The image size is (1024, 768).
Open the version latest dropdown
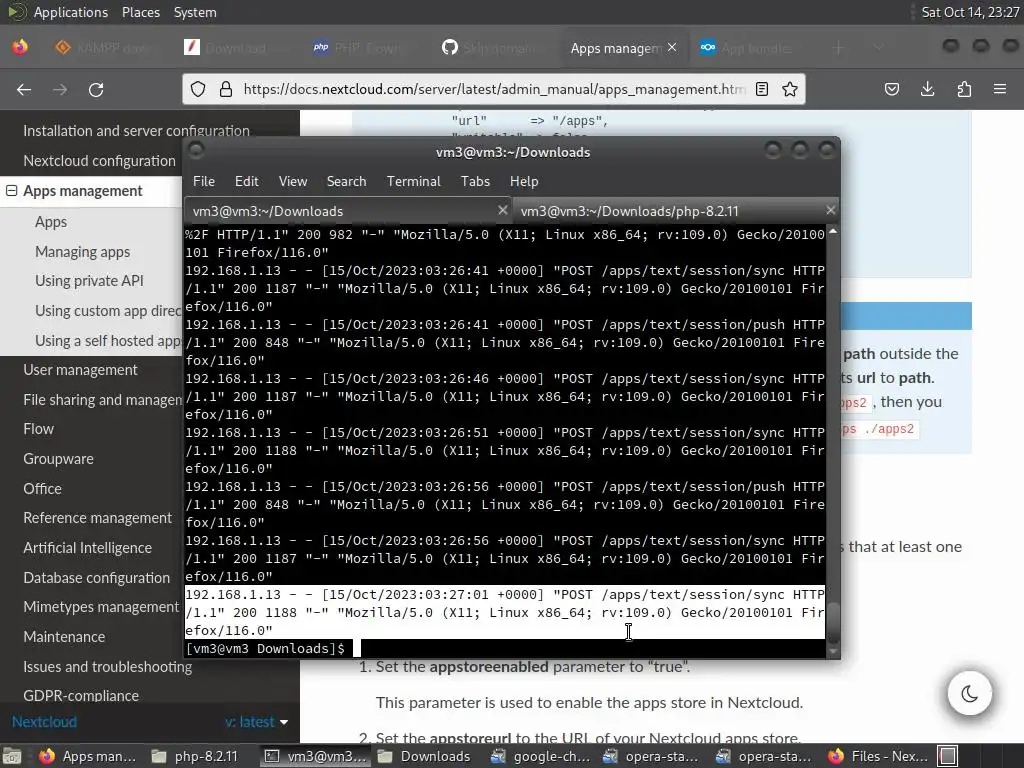256,722
